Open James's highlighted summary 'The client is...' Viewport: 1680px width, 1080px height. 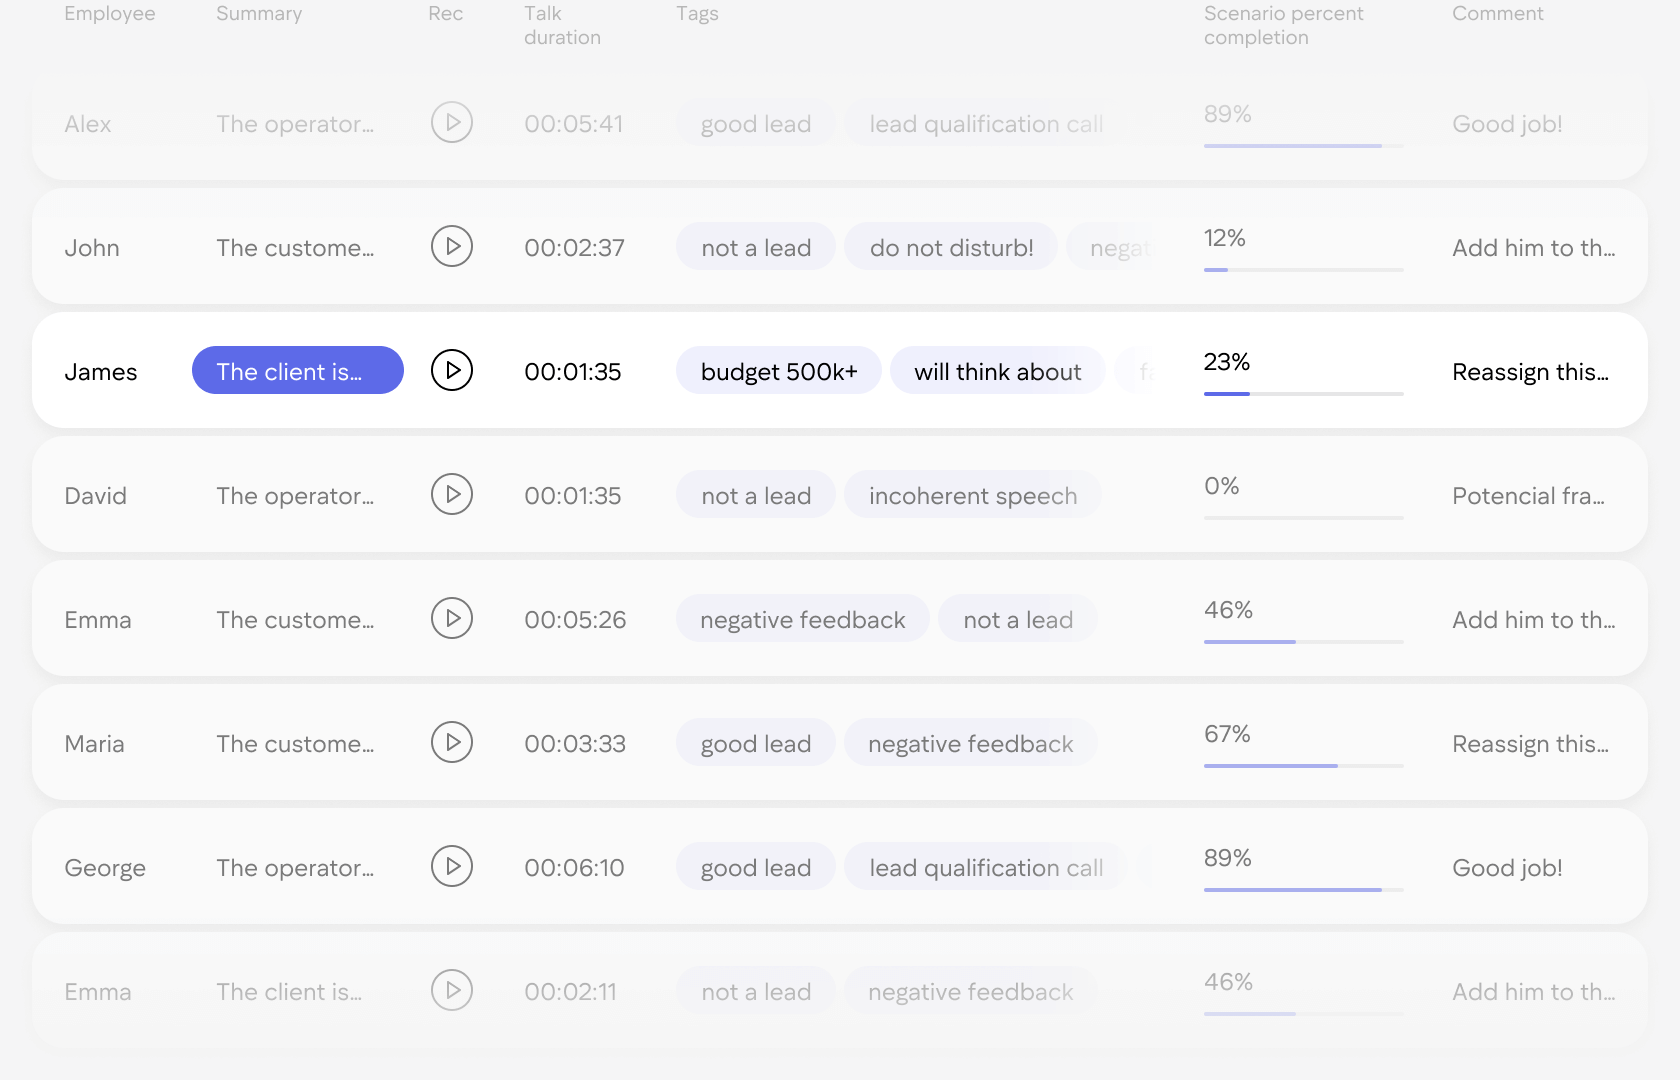pyautogui.click(x=298, y=371)
